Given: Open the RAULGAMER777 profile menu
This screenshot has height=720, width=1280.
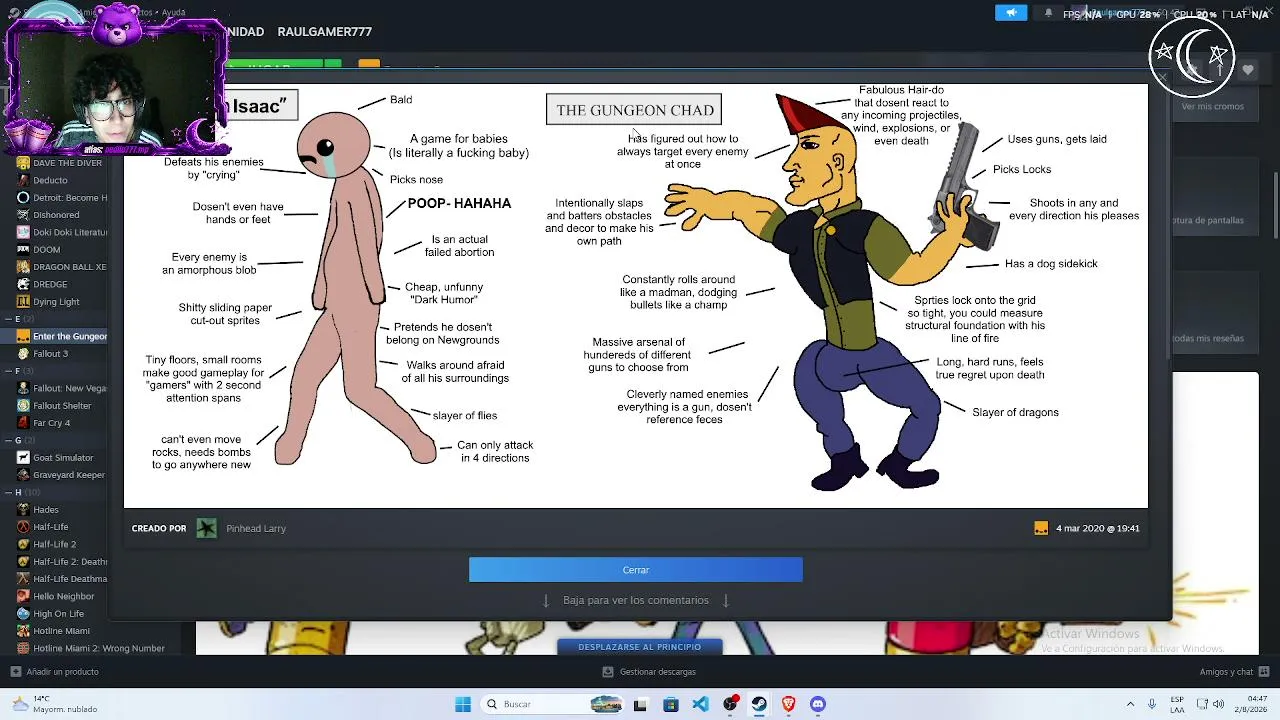Looking at the screenshot, I should 324,32.
